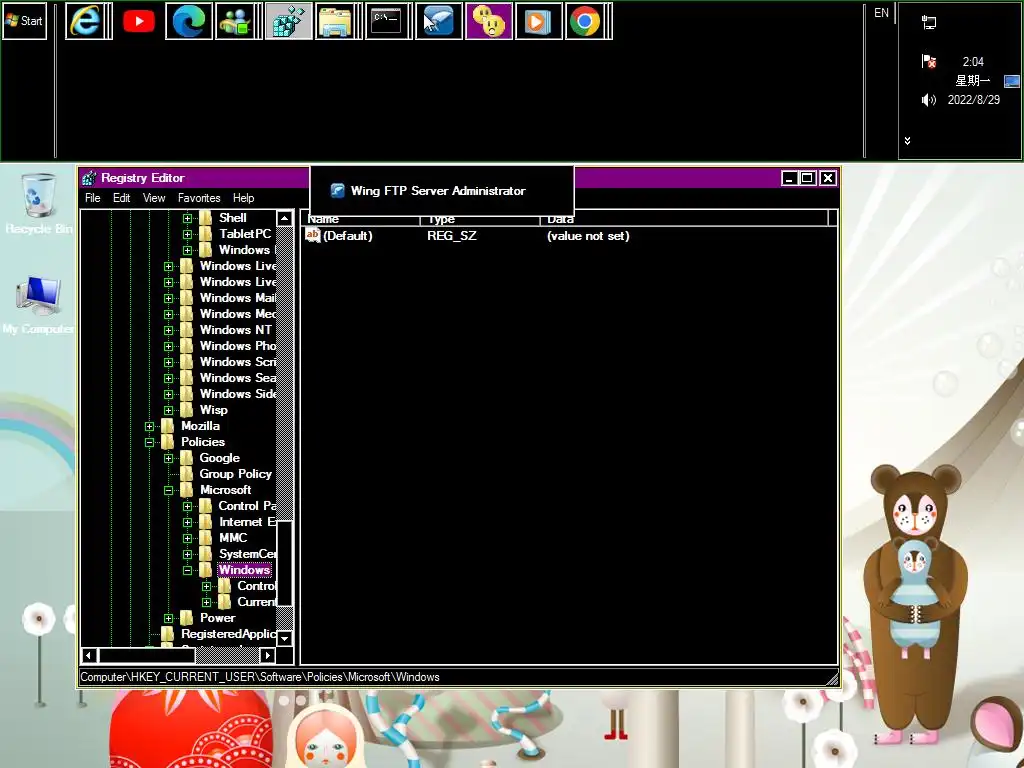Click the tree vertical scrollbar thumb

coord(285,564)
